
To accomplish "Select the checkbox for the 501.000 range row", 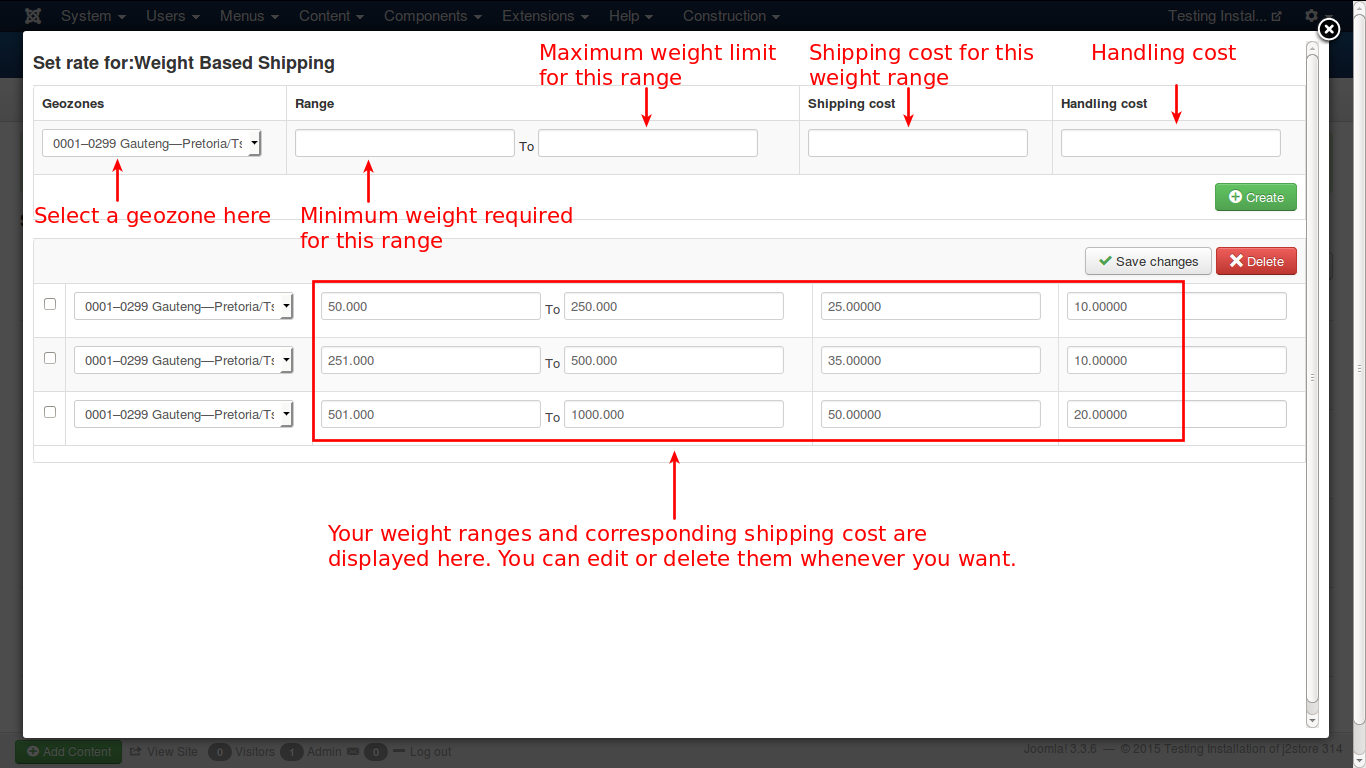I will (50, 411).
